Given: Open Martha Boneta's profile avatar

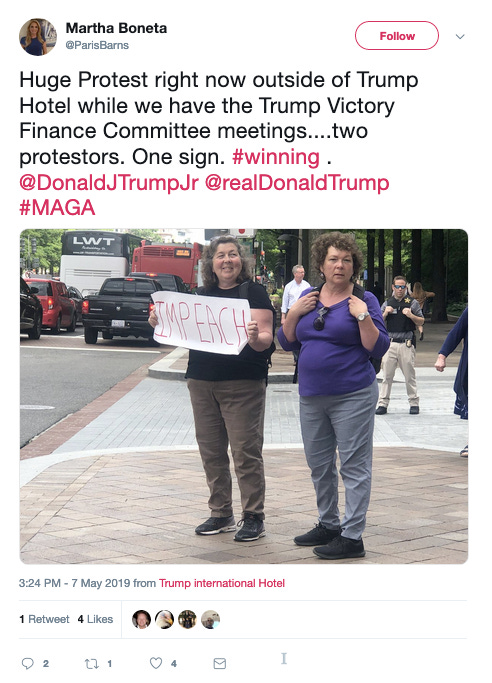Looking at the screenshot, I should point(38,37).
